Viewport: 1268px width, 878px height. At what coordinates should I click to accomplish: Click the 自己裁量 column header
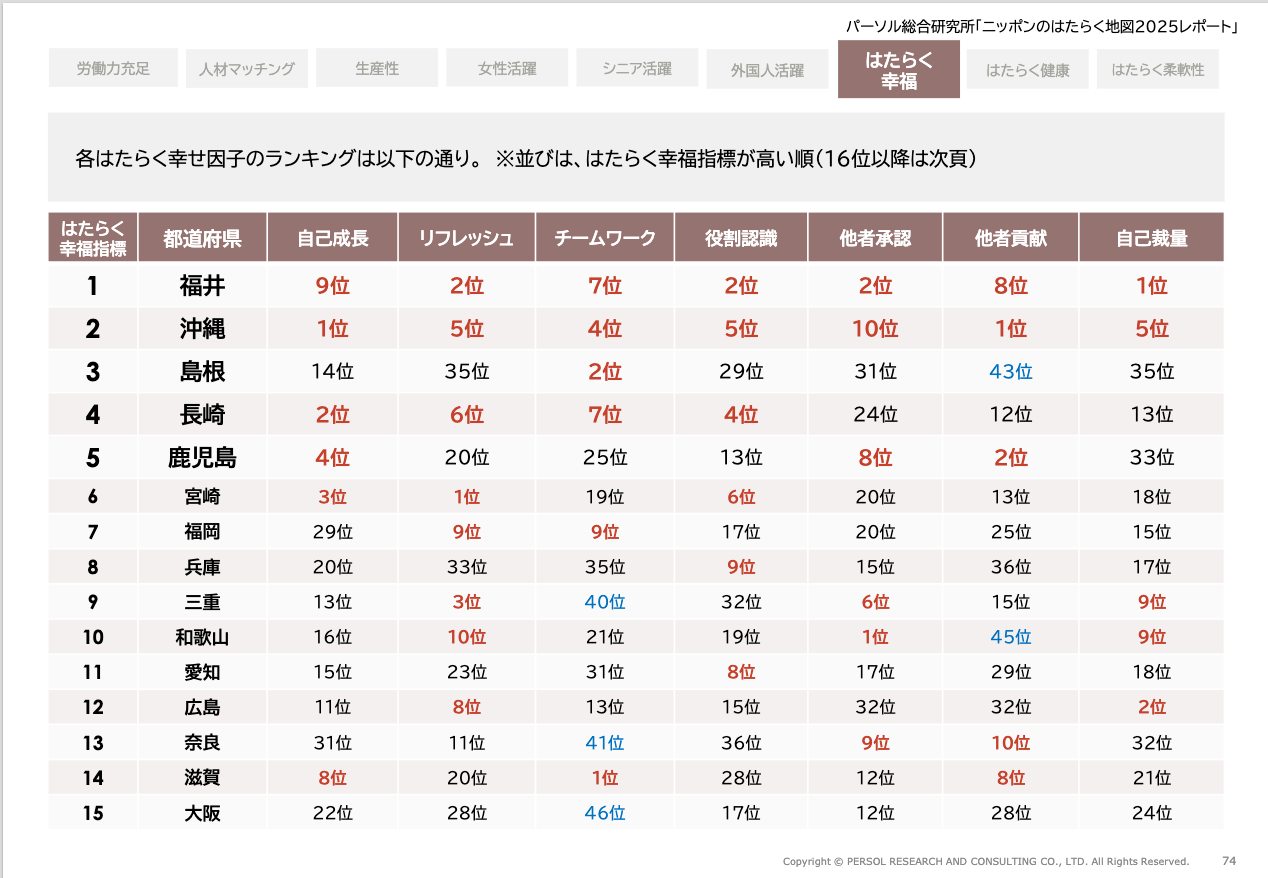[1151, 238]
